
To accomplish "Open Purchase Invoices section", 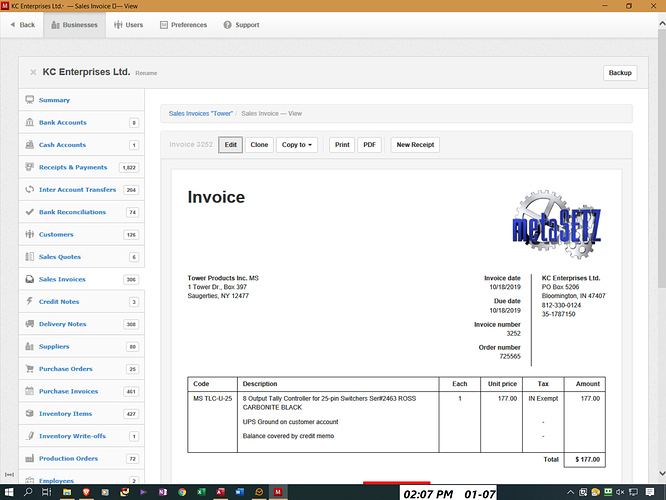I will 68,391.
